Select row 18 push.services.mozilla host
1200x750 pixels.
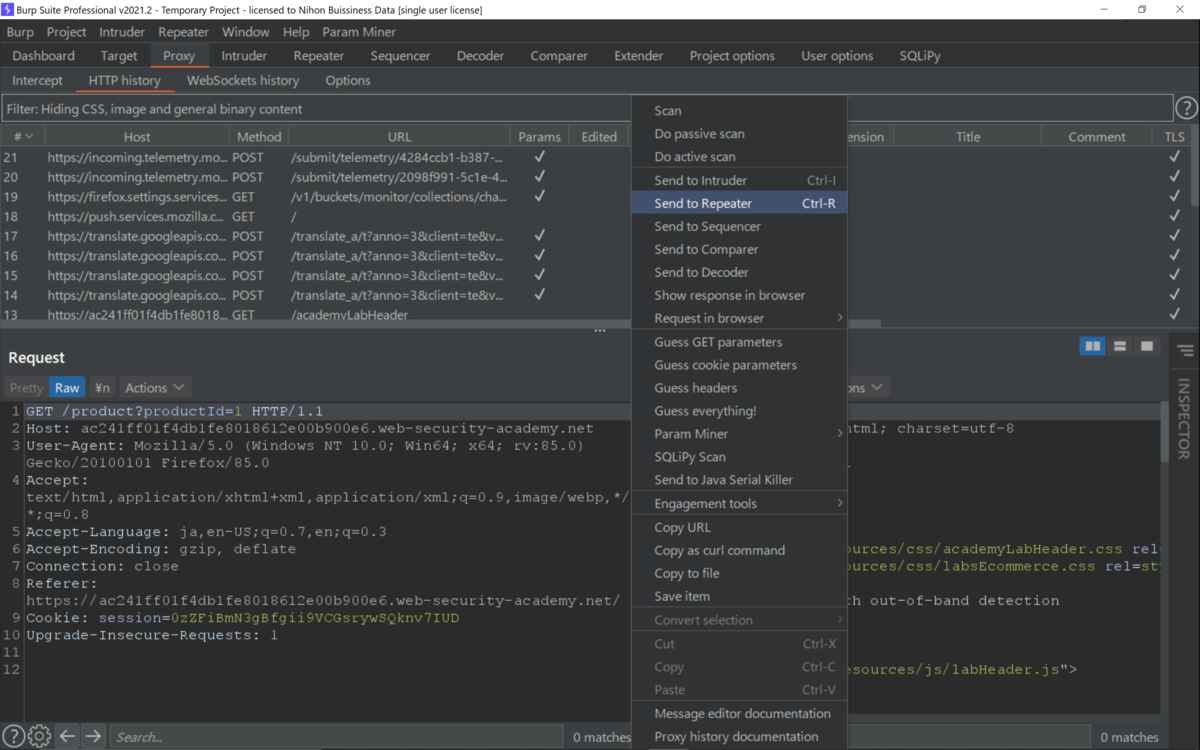click(136, 216)
